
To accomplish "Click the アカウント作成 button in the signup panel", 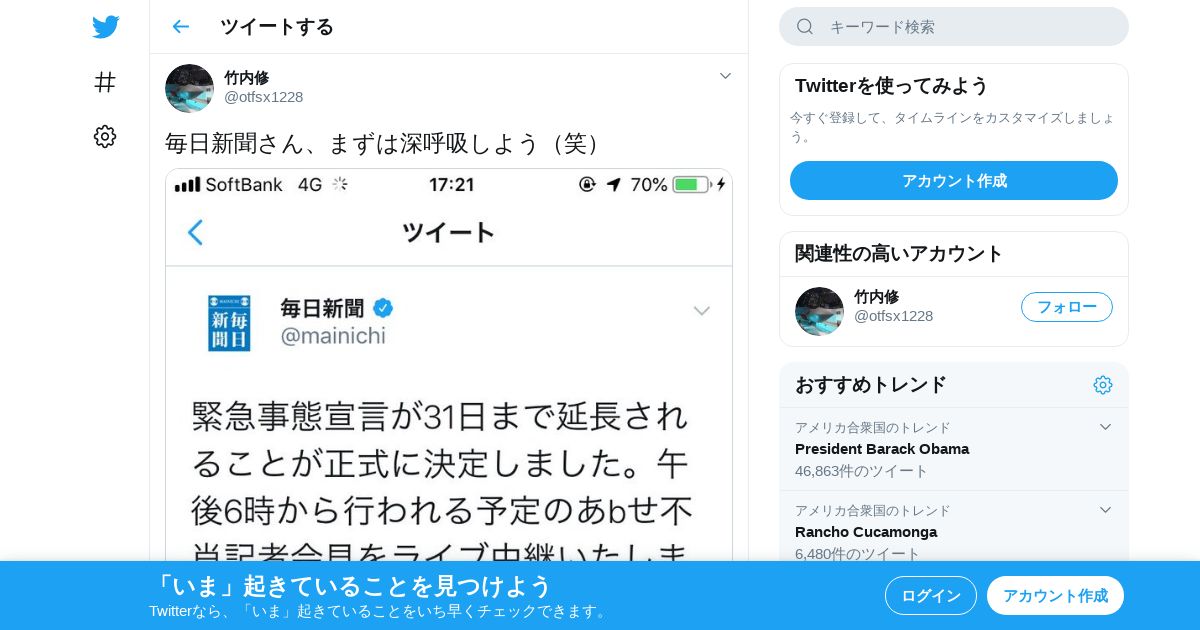I will (x=954, y=181).
